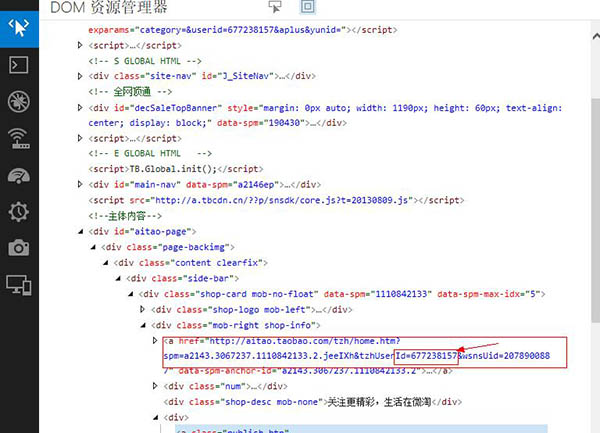Expand the first collapsed script node
600x433 pixels.
[80, 45]
